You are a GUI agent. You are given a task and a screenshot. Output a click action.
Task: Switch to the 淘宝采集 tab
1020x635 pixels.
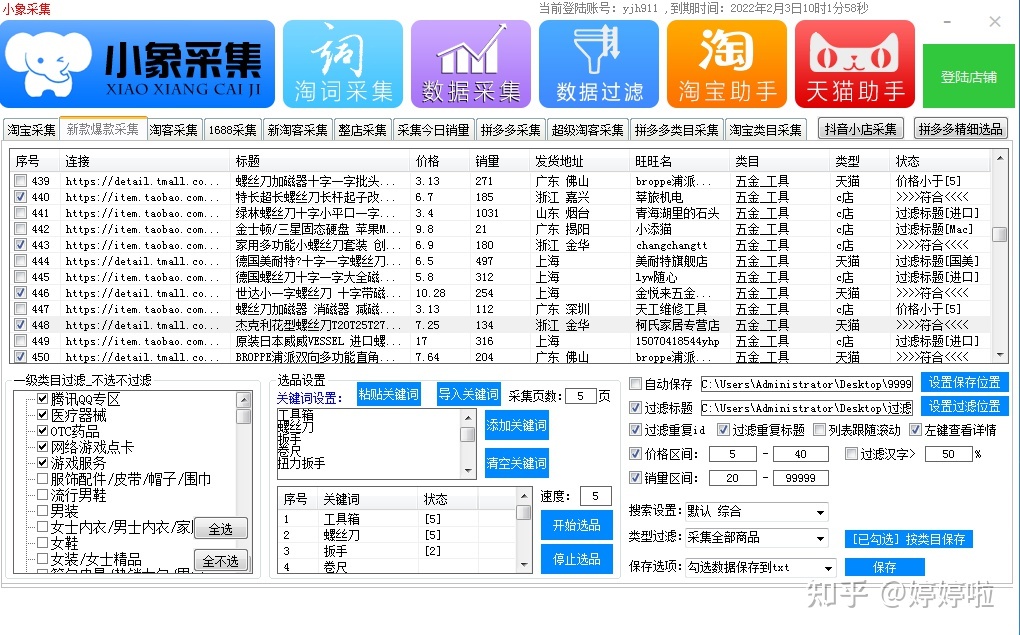click(x=31, y=129)
